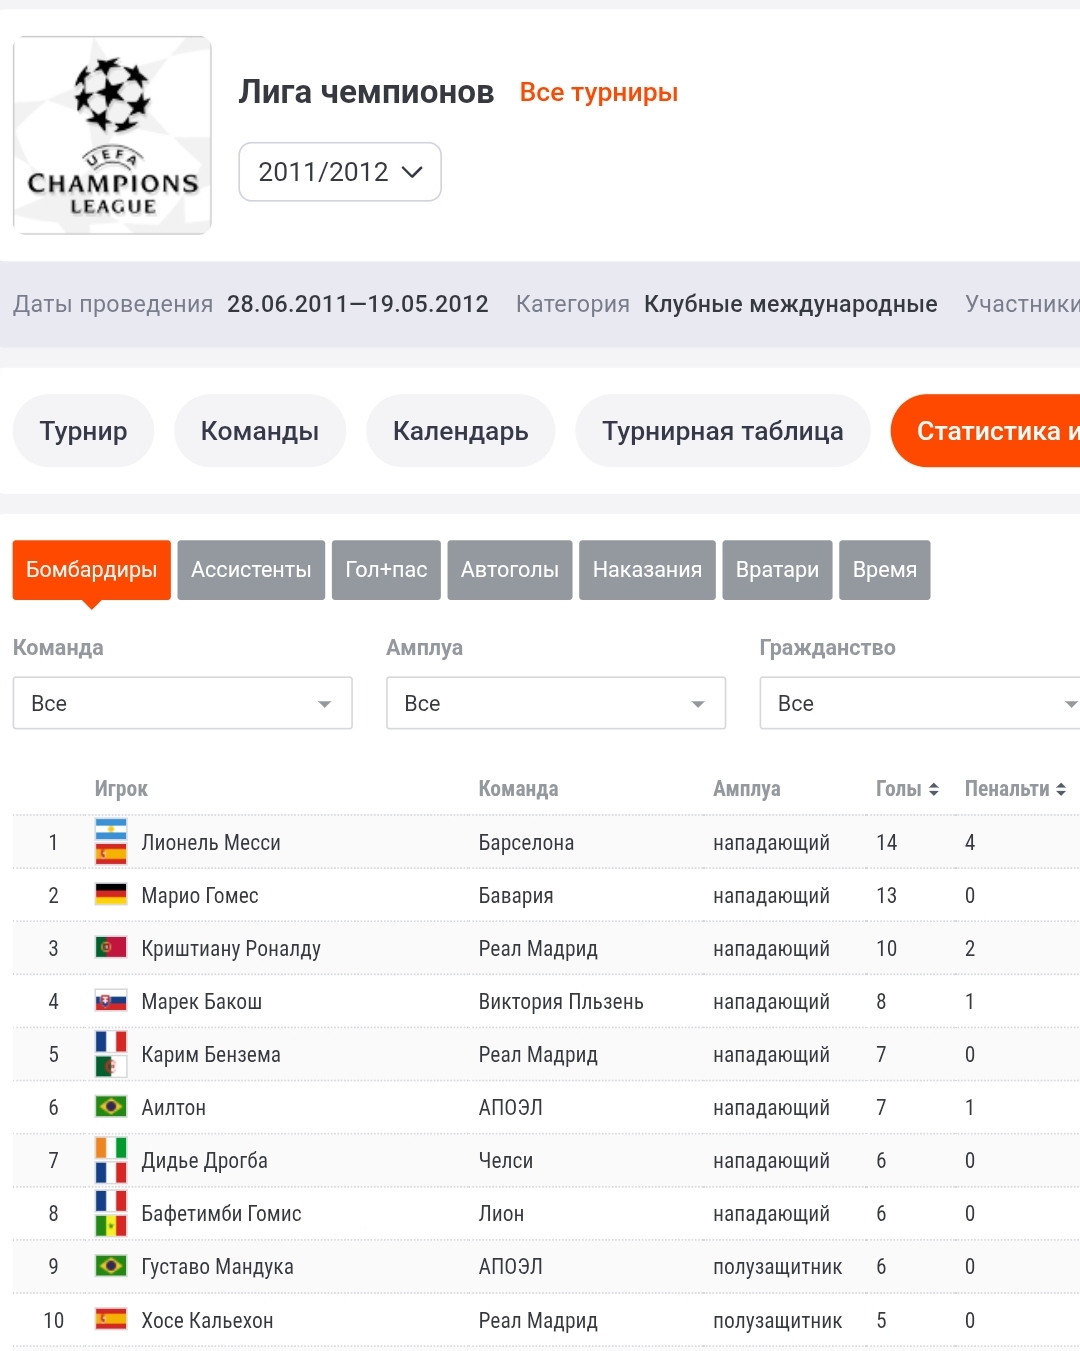Click the Игрок column header
Screen dimensions: 1080x1351
[121, 789]
